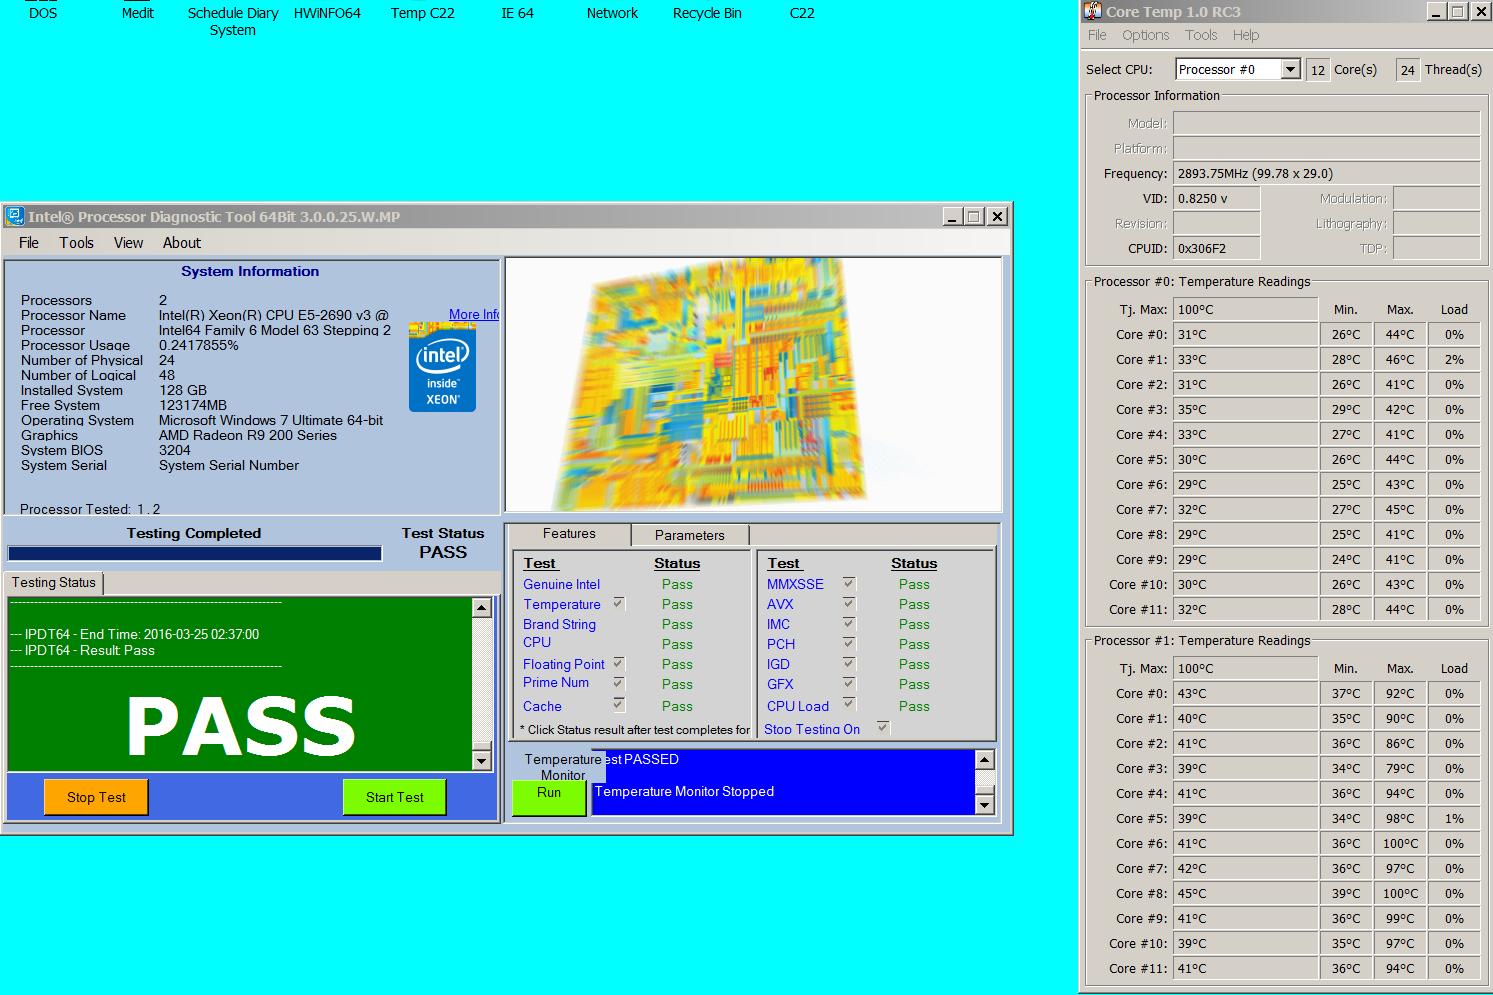Open the Tools menu in Intel Diagnostic Tool
This screenshot has width=1493, height=995.
(x=76, y=243)
